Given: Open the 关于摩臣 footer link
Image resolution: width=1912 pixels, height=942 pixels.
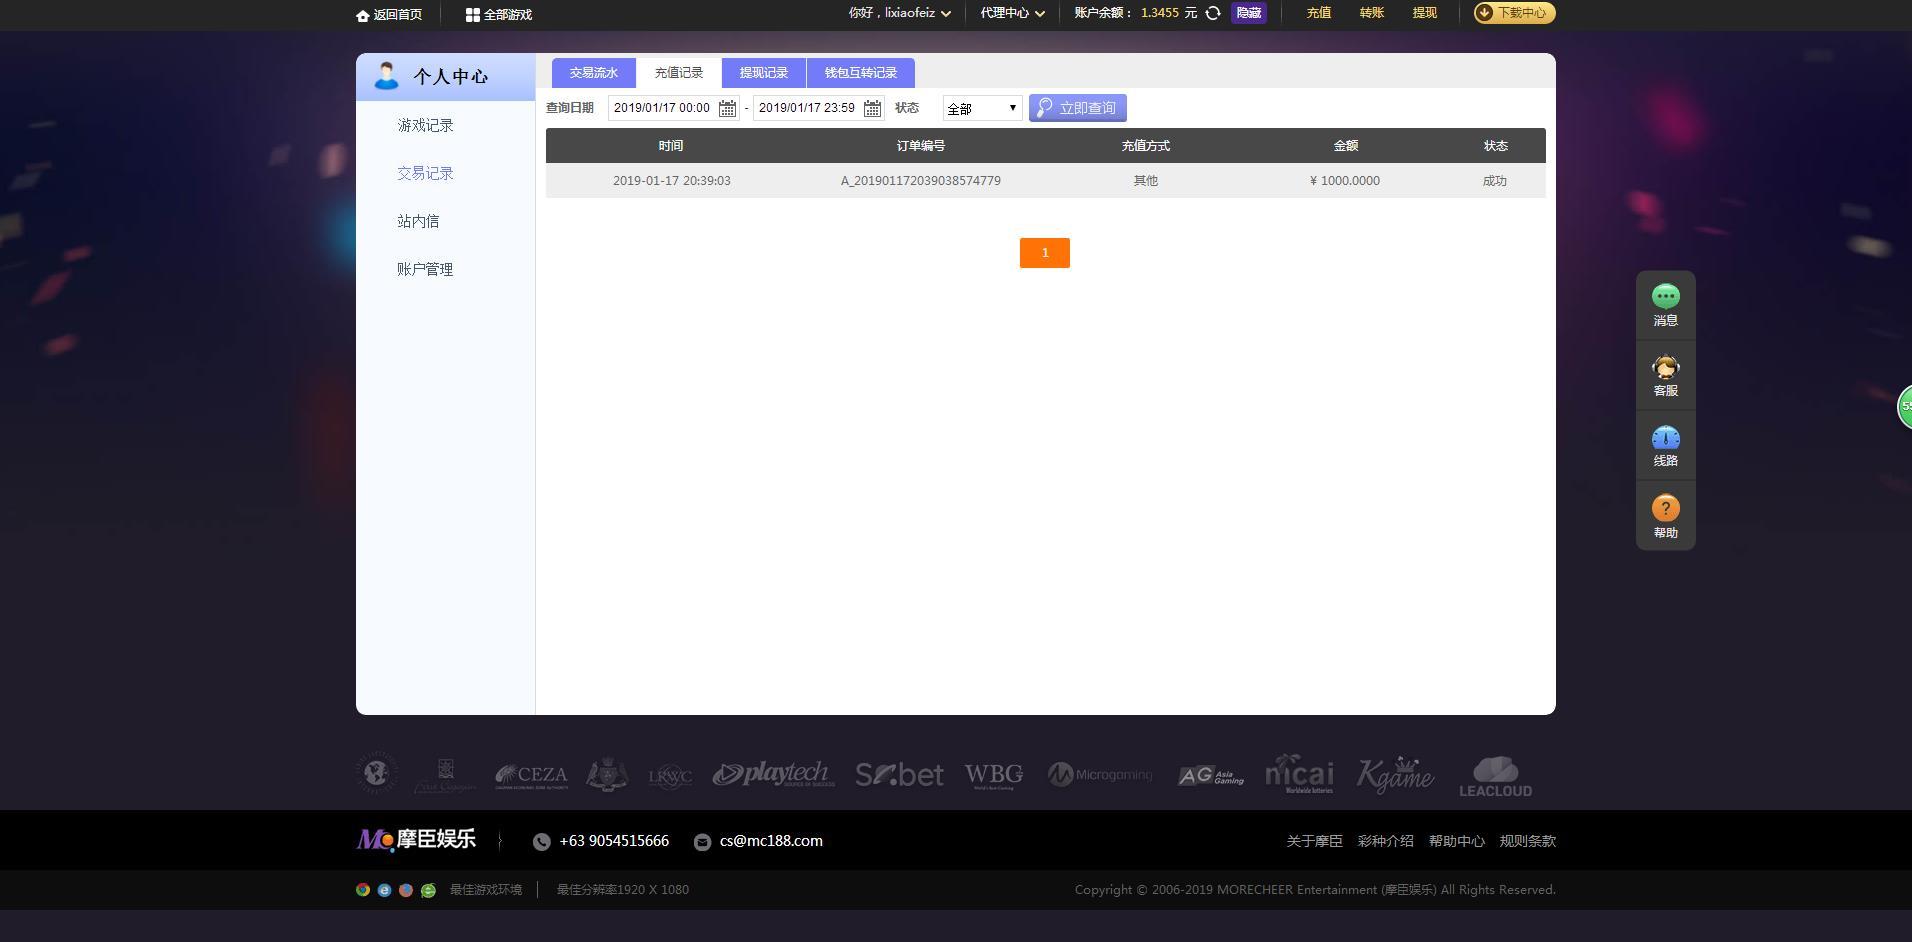Looking at the screenshot, I should pyautogui.click(x=1314, y=842).
